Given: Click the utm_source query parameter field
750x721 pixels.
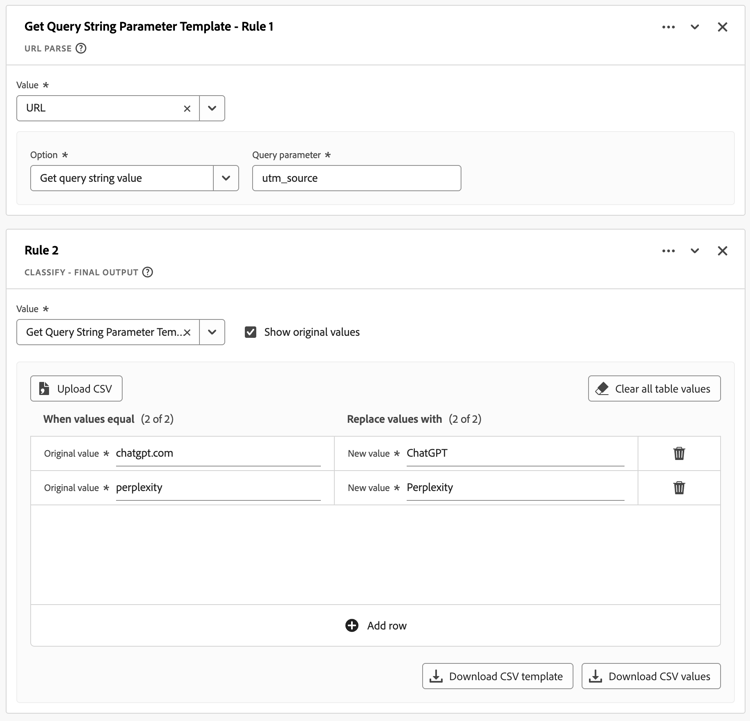Looking at the screenshot, I should pyautogui.click(x=356, y=178).
